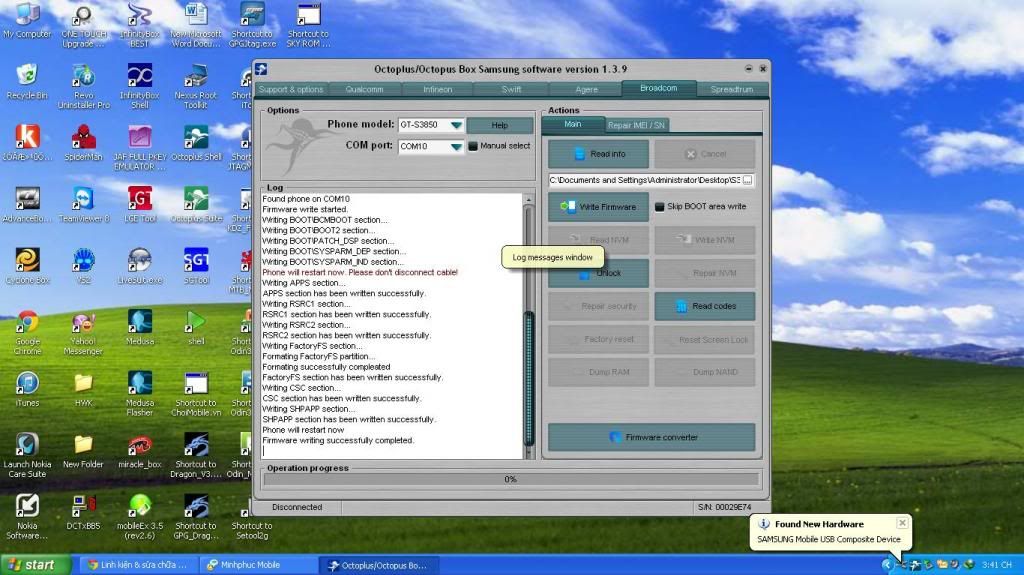Expand Phone model dropdown
Viewport: 1024px width, 575px height.
456,125
